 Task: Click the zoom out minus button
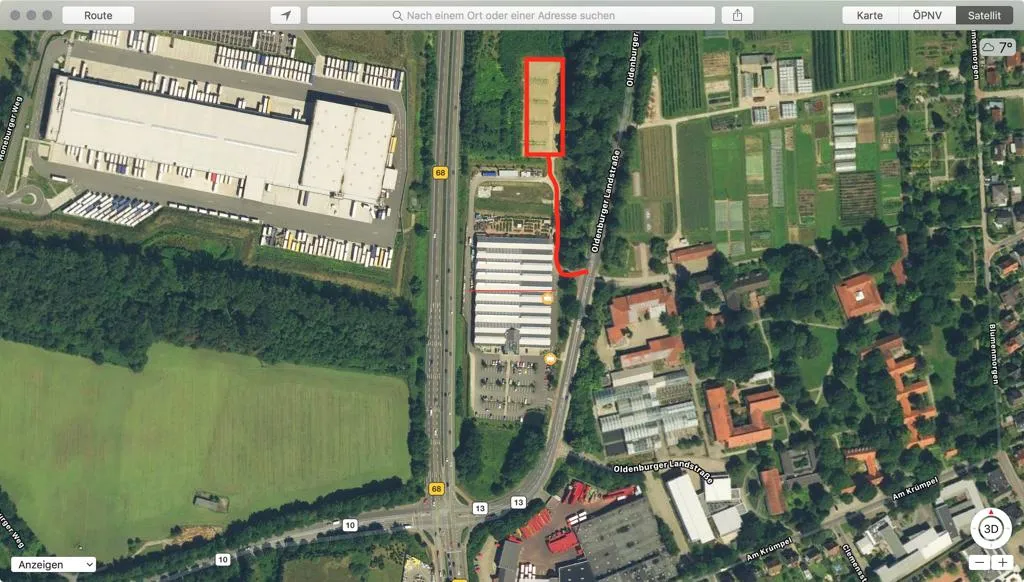point(978,562)
